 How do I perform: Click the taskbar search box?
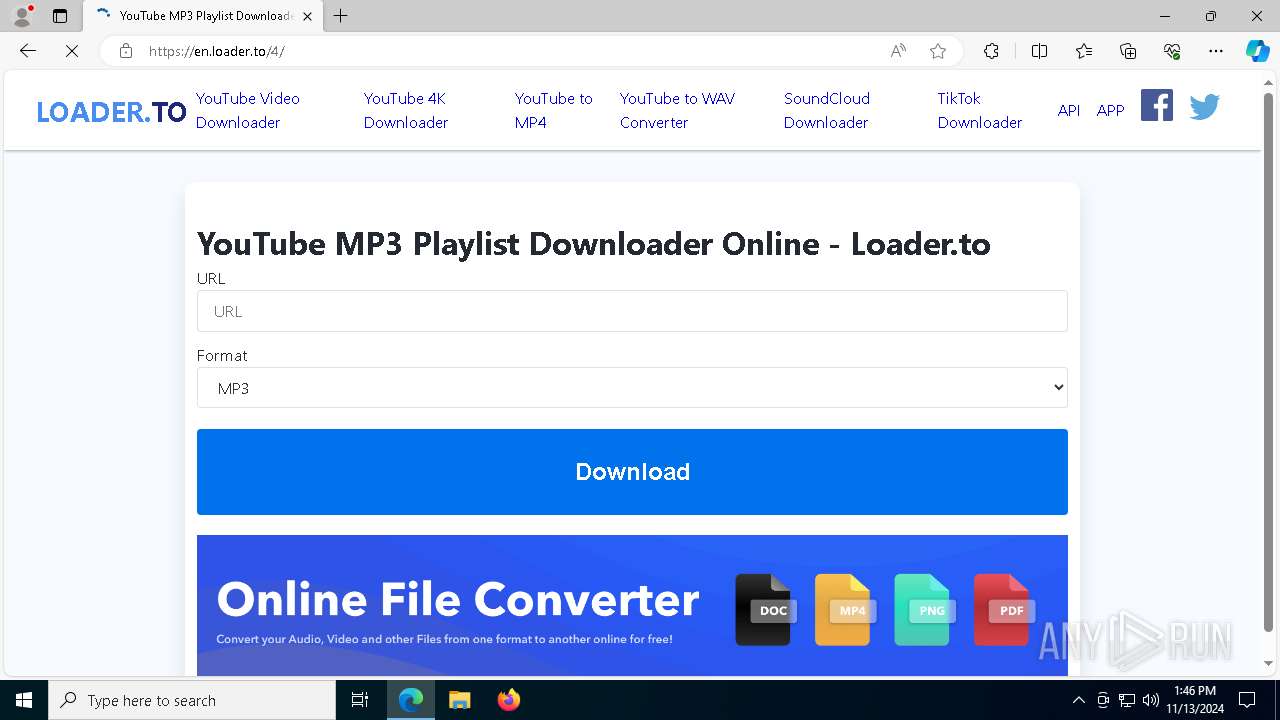coord(192,700)
